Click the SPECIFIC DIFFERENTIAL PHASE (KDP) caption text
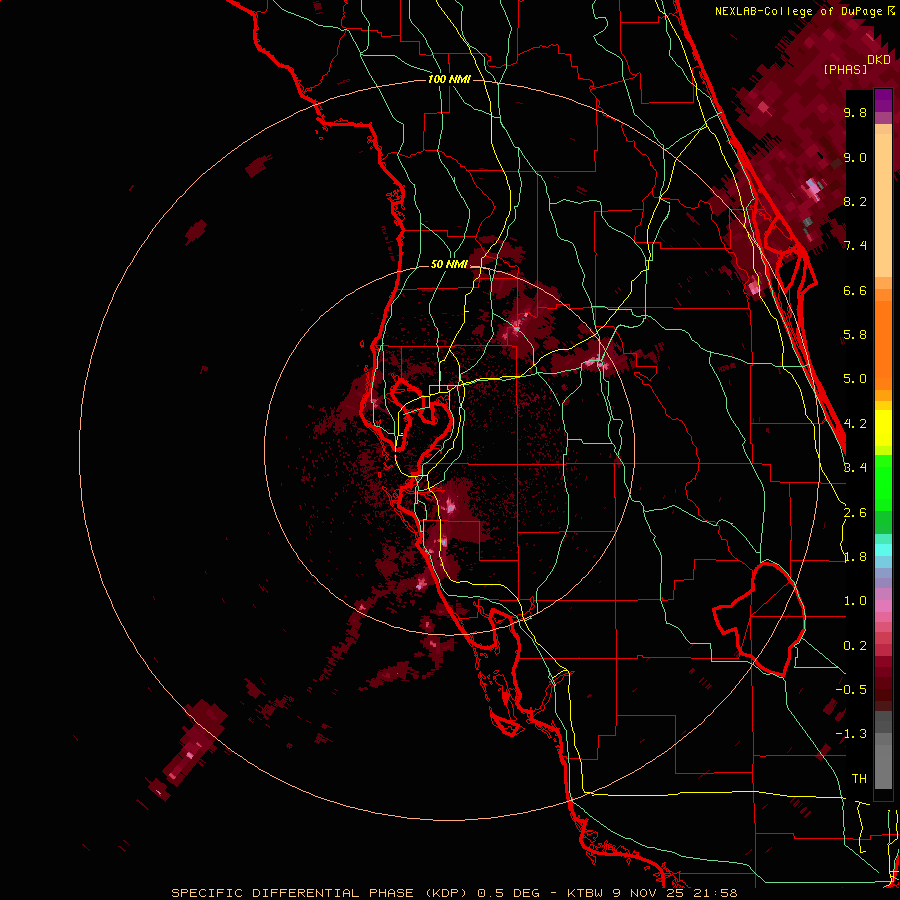 [321, 893]
